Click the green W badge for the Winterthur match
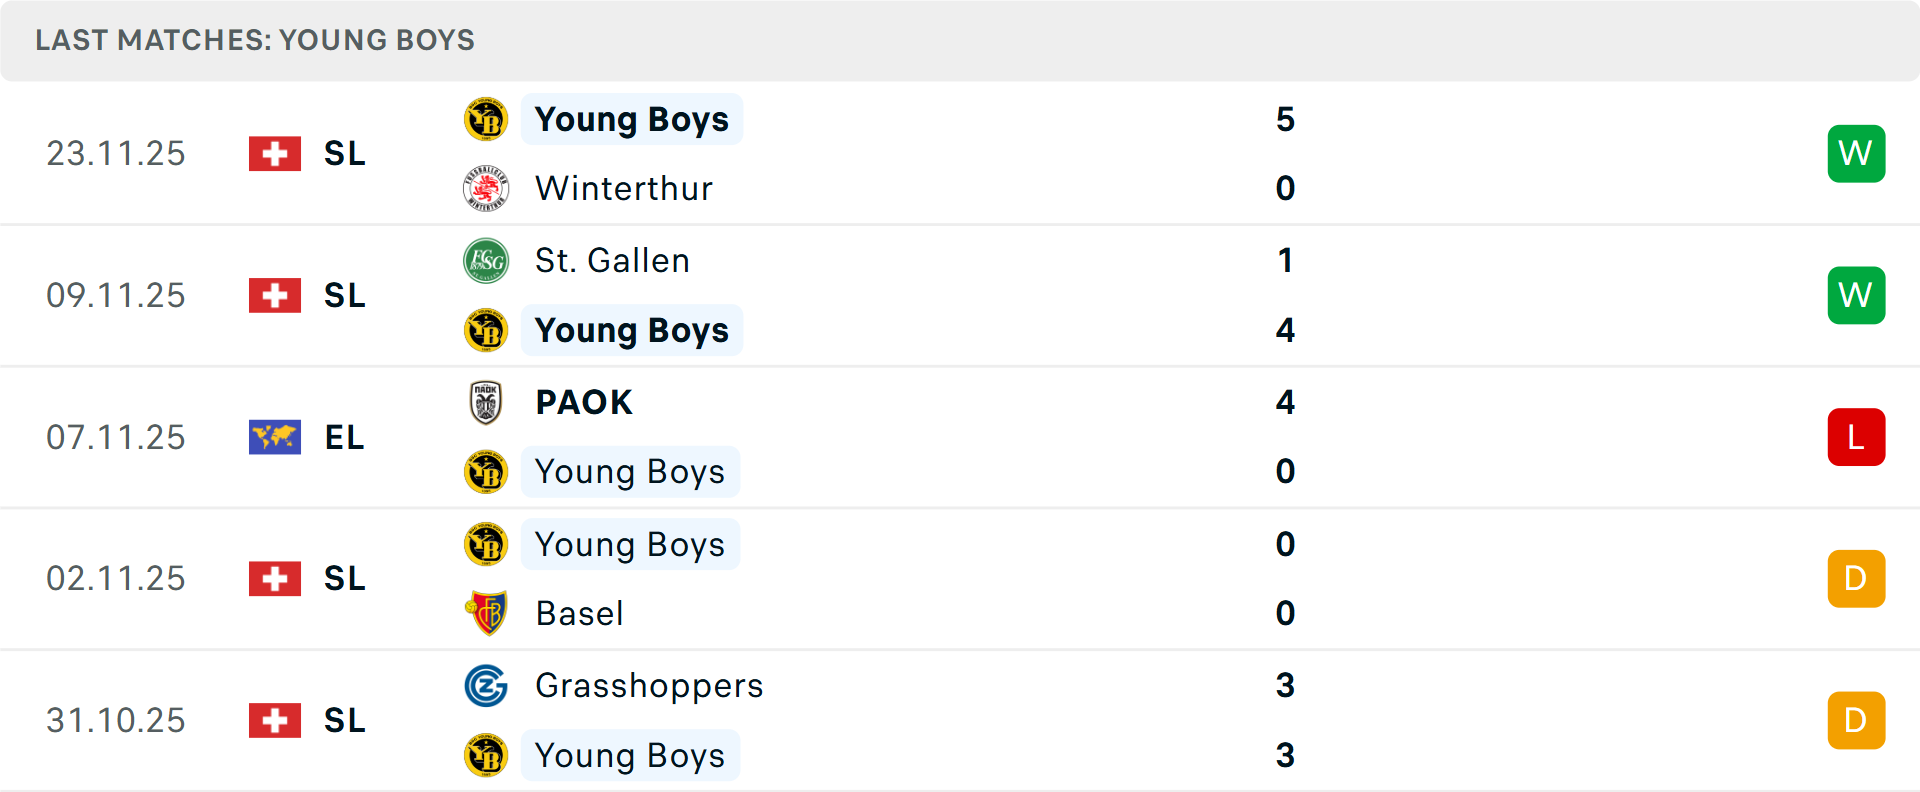The image size is (1920, 792). click(x=1856, y=153)
